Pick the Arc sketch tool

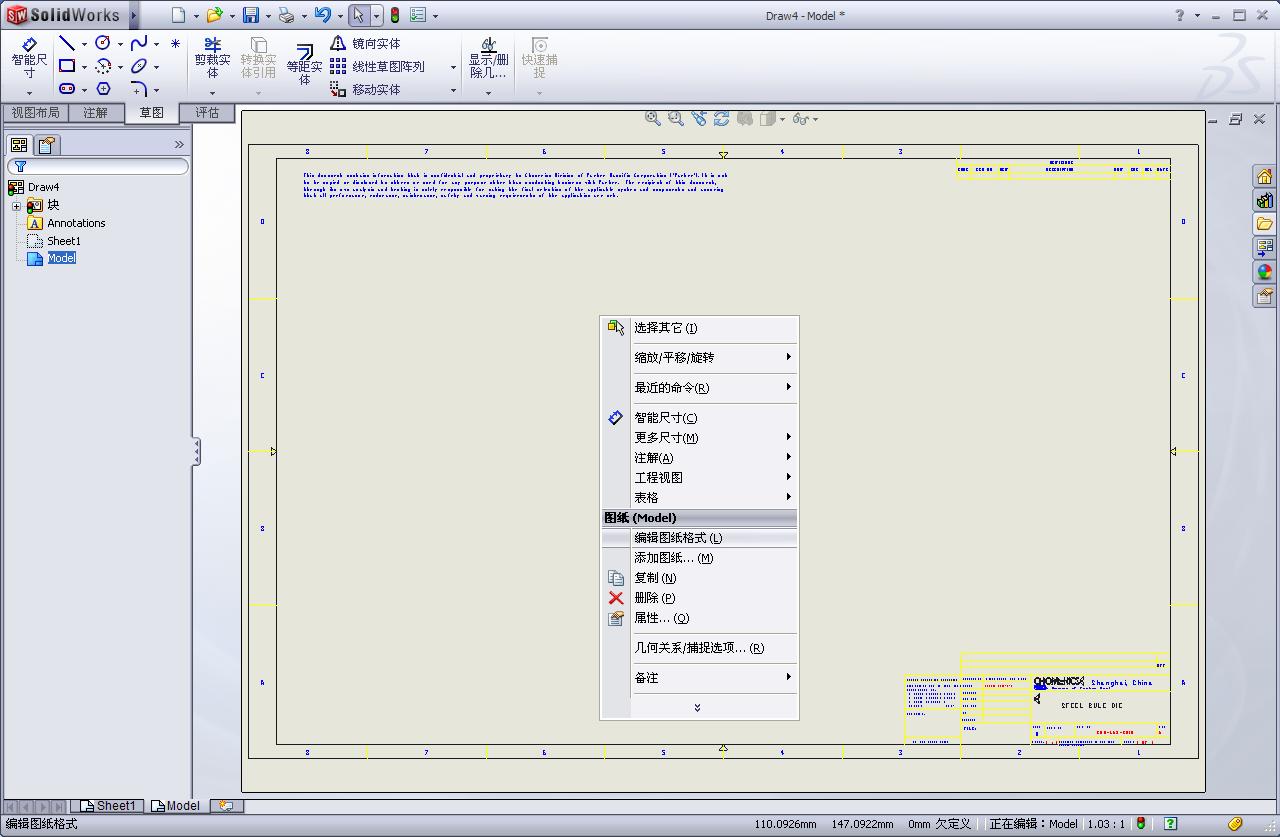[x=103, y=66]
